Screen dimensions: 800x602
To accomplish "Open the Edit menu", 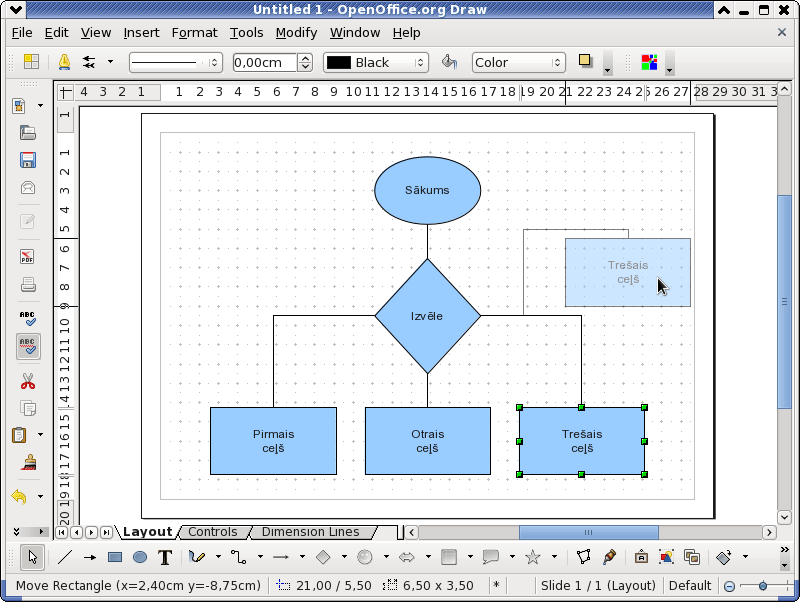I will coord(56,33).
